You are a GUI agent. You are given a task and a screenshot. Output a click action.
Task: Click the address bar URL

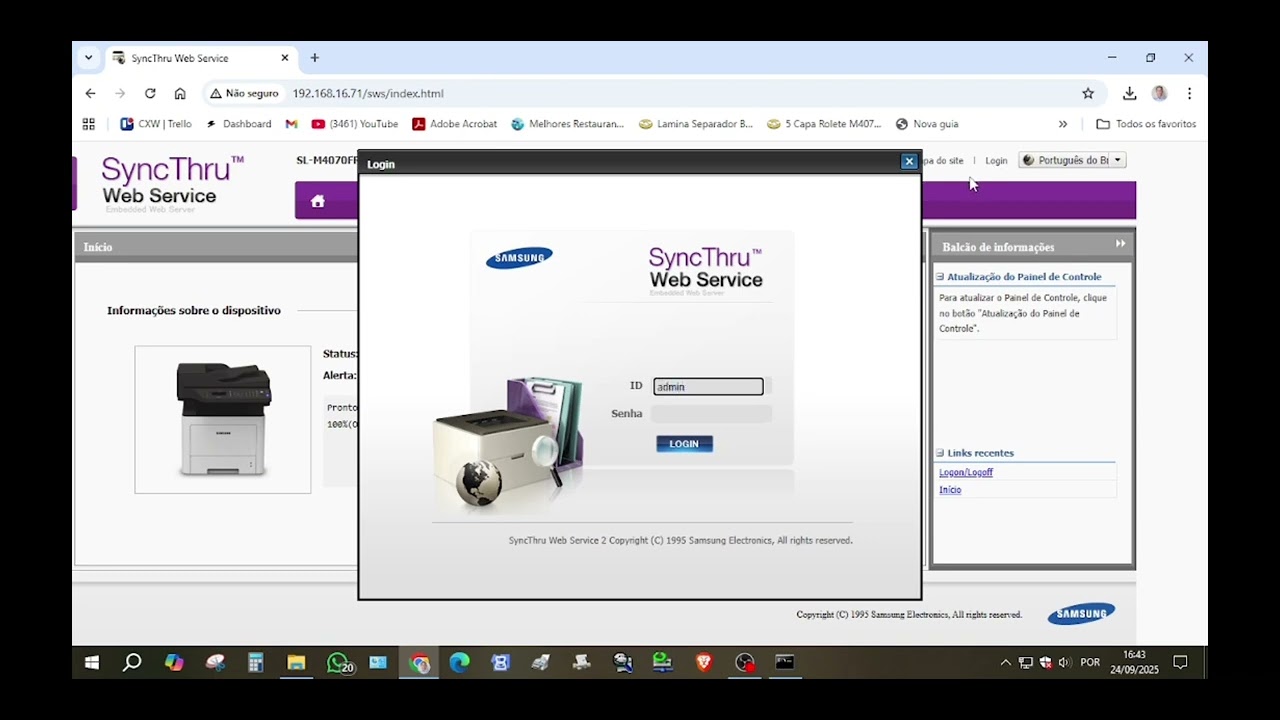[368, 93]
